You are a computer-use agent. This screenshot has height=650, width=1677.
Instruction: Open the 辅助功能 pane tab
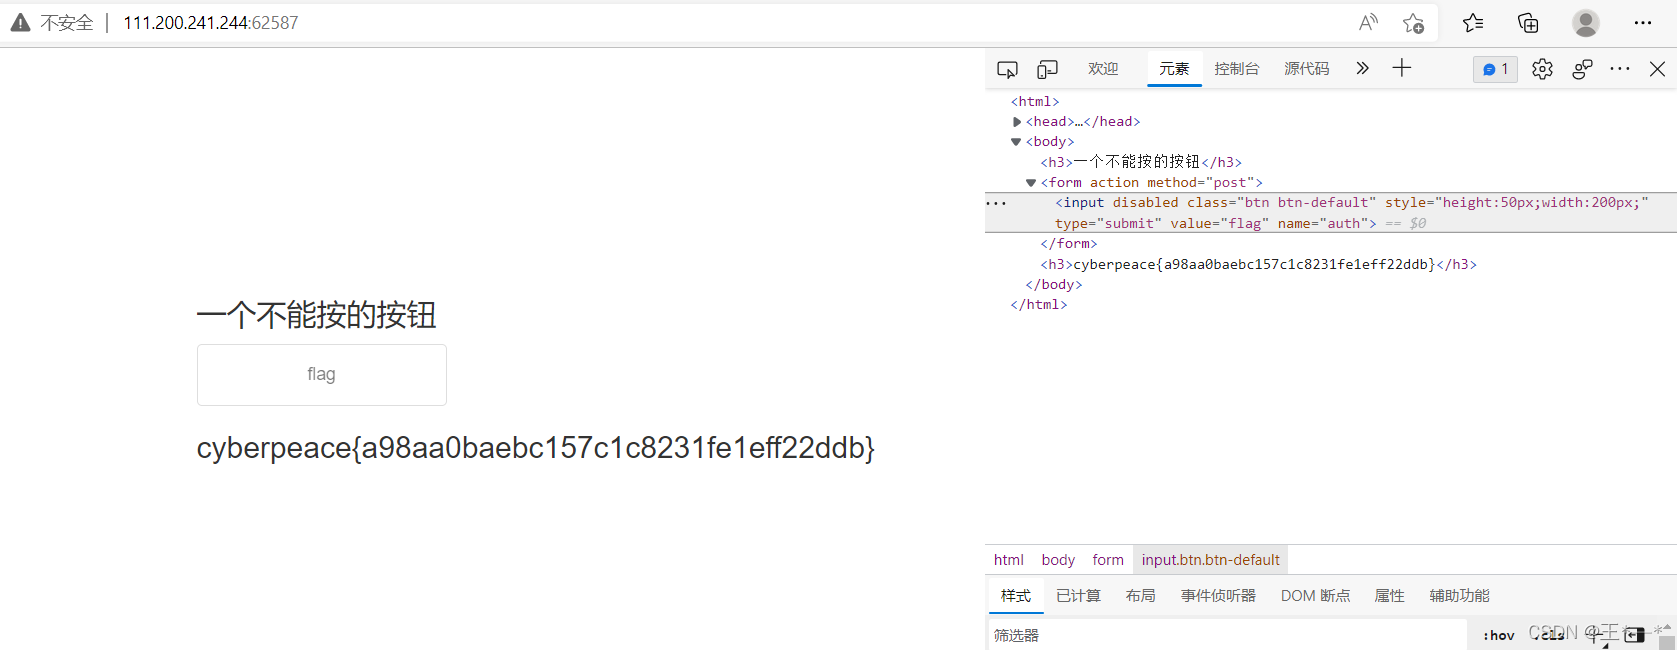click(1459, 596)
